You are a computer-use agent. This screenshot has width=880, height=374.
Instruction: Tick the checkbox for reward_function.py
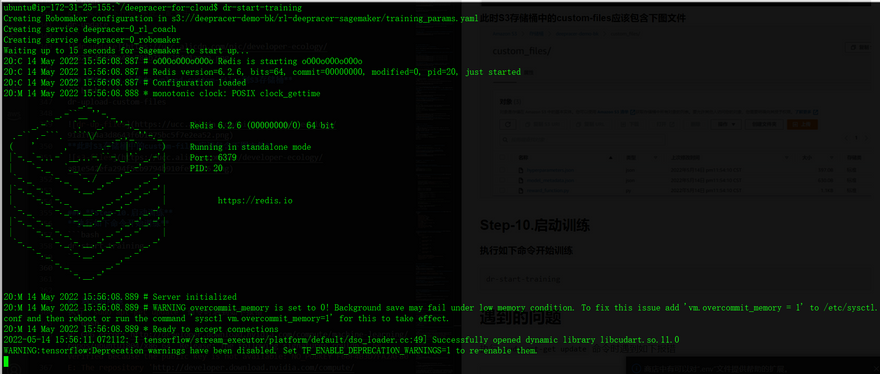point(502,190)
